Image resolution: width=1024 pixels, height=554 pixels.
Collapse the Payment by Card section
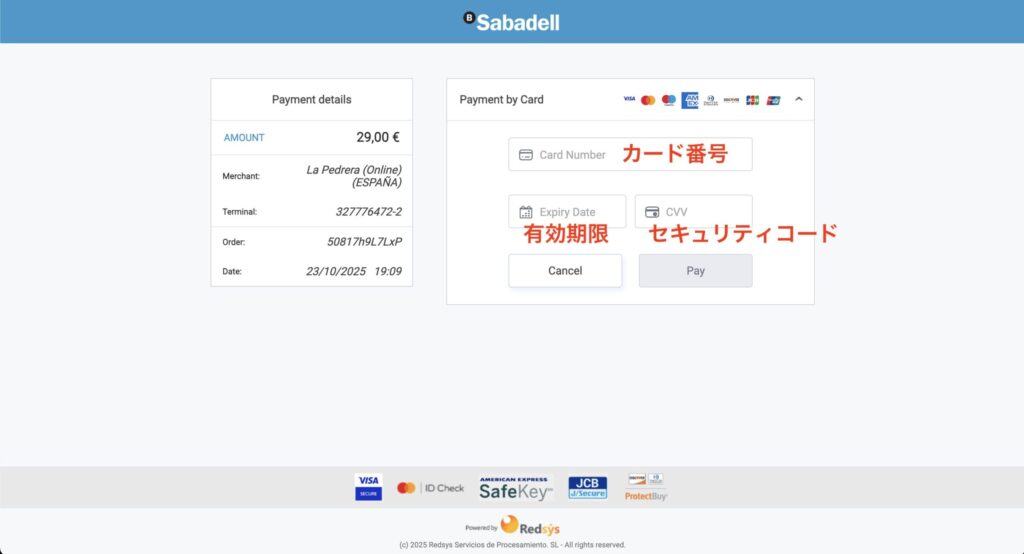(x=799, y=99)
